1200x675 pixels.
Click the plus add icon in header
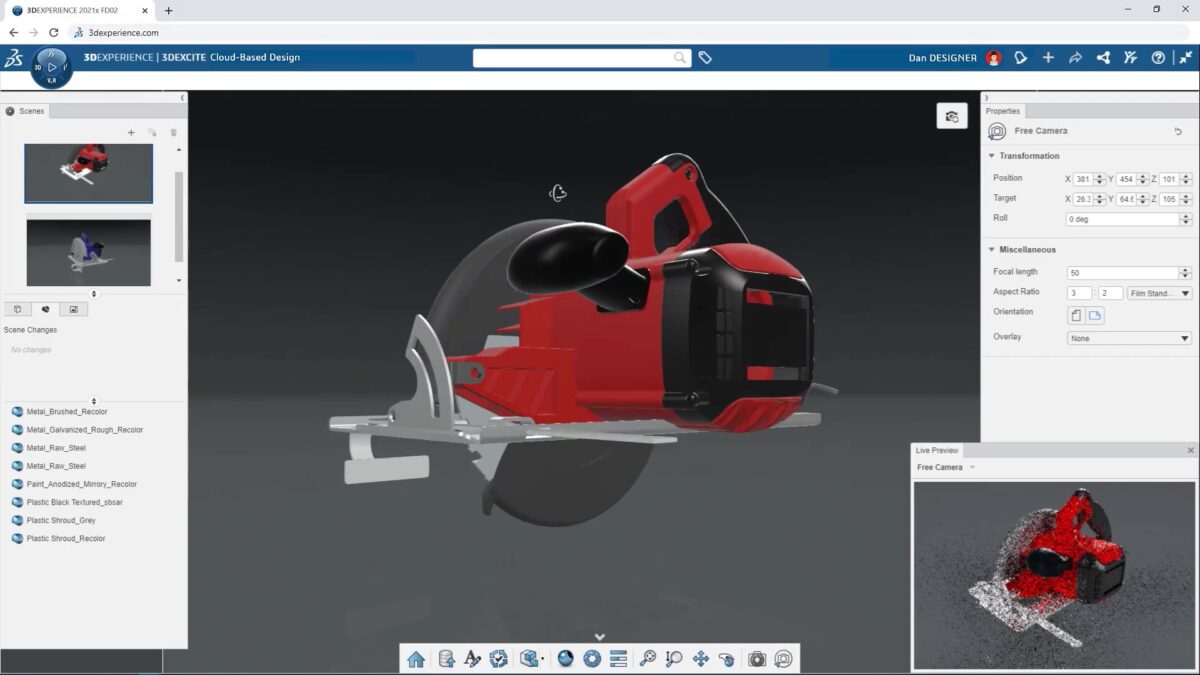click(x=1048, y=58)
